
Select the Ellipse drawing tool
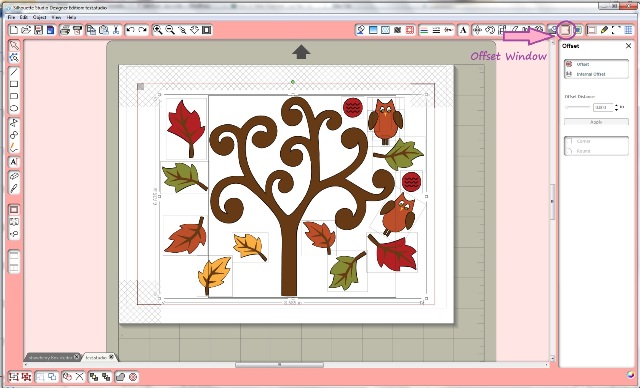14,109
